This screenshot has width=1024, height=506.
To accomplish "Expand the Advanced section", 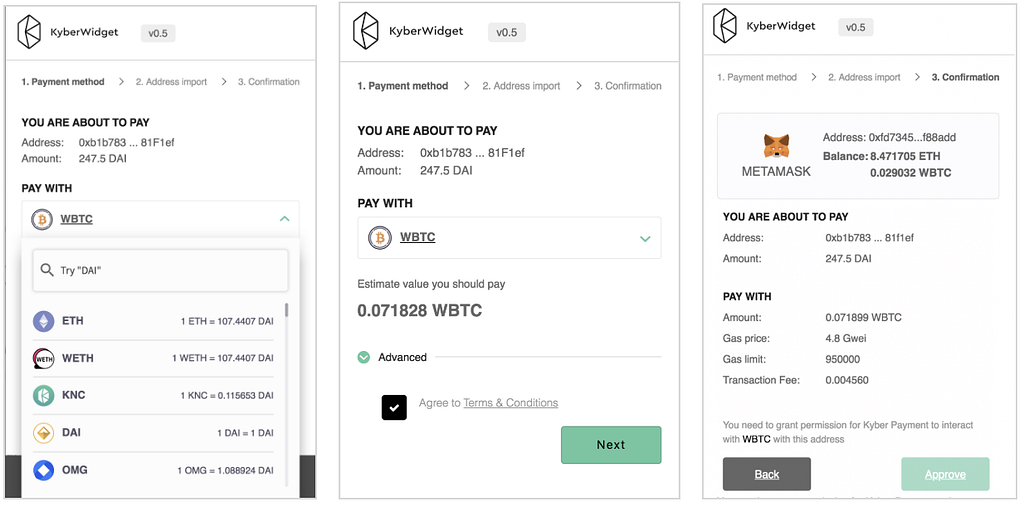I will click(403, 357).
